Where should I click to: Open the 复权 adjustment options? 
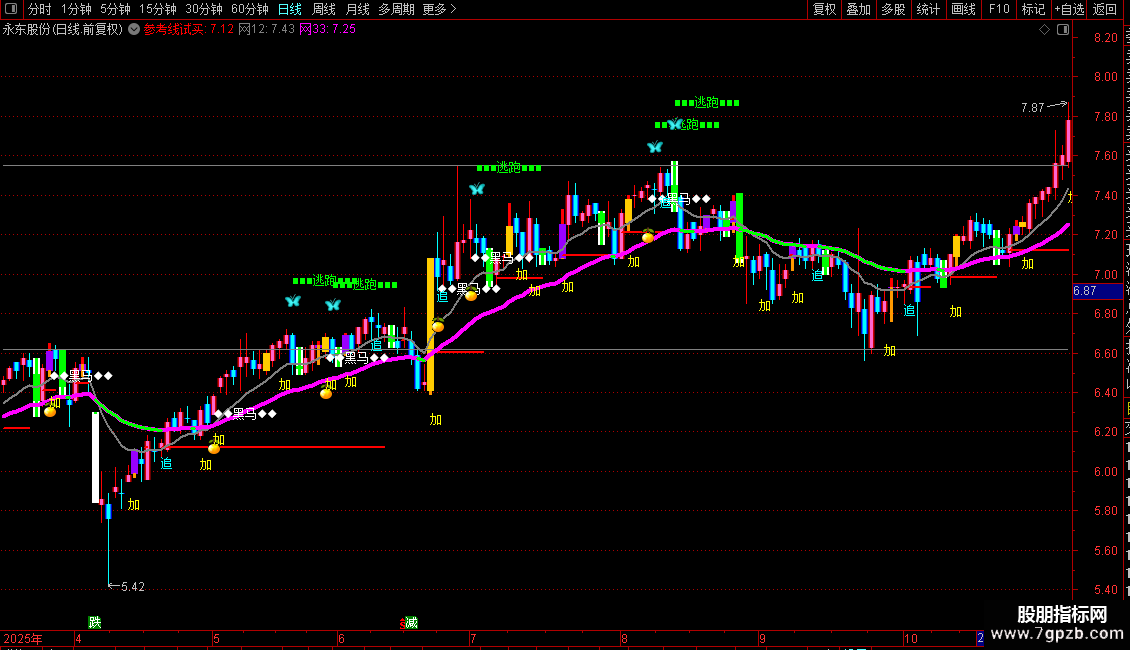824,9
